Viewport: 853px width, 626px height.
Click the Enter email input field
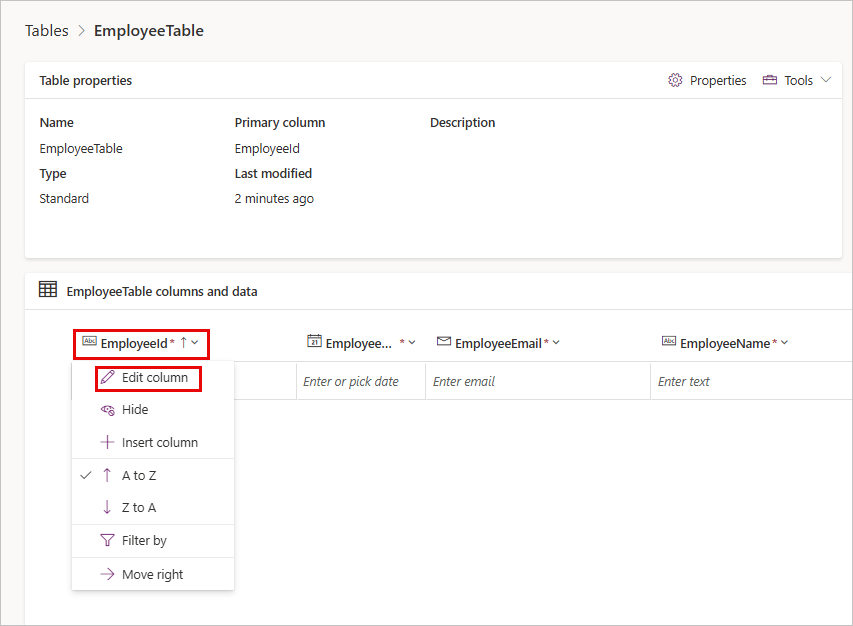[537, 381]
